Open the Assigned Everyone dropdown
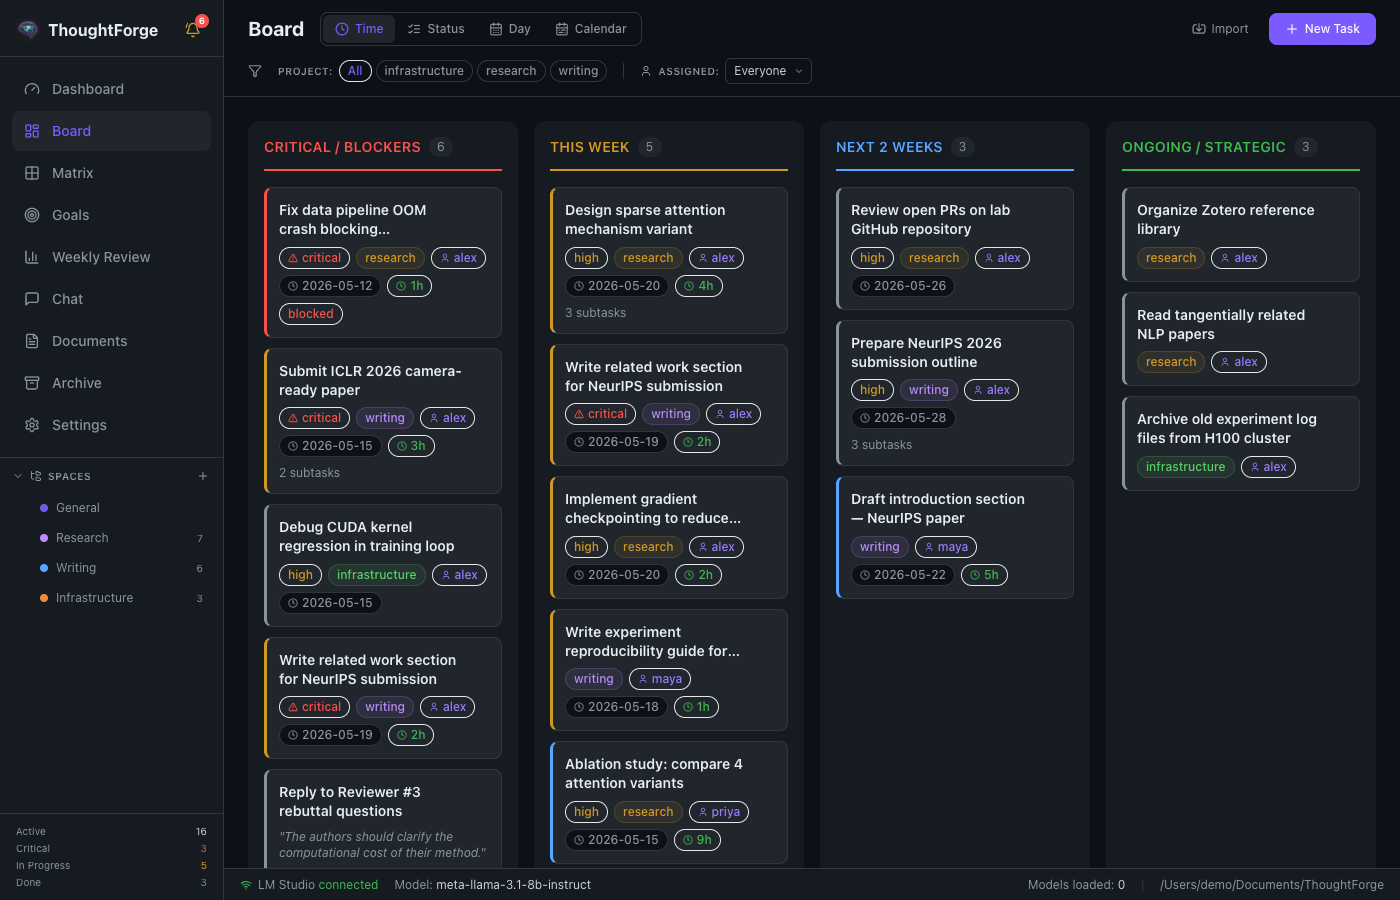Viewport: 1400px width, 900px height. coord(768,71)
